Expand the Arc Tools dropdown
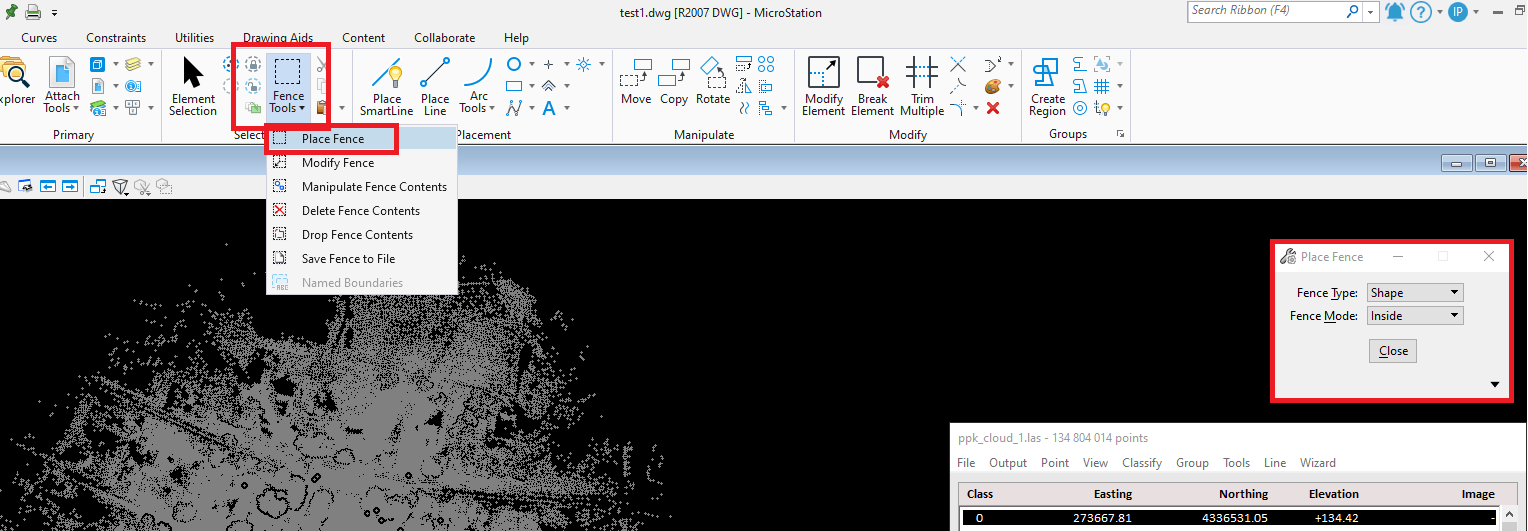The width and height of the screenshot is (1528, 531). [x=479, y=102]
